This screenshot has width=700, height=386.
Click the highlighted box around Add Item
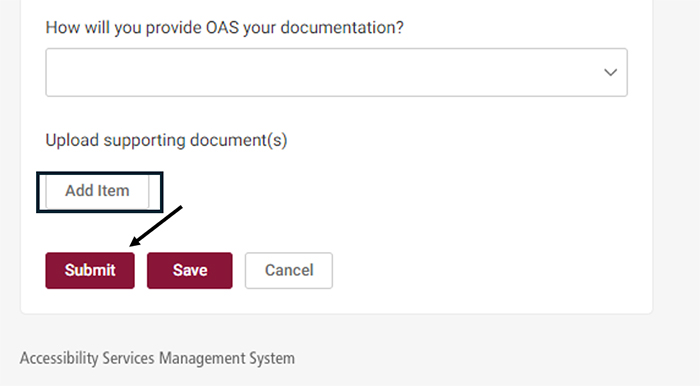pos(100,192)
